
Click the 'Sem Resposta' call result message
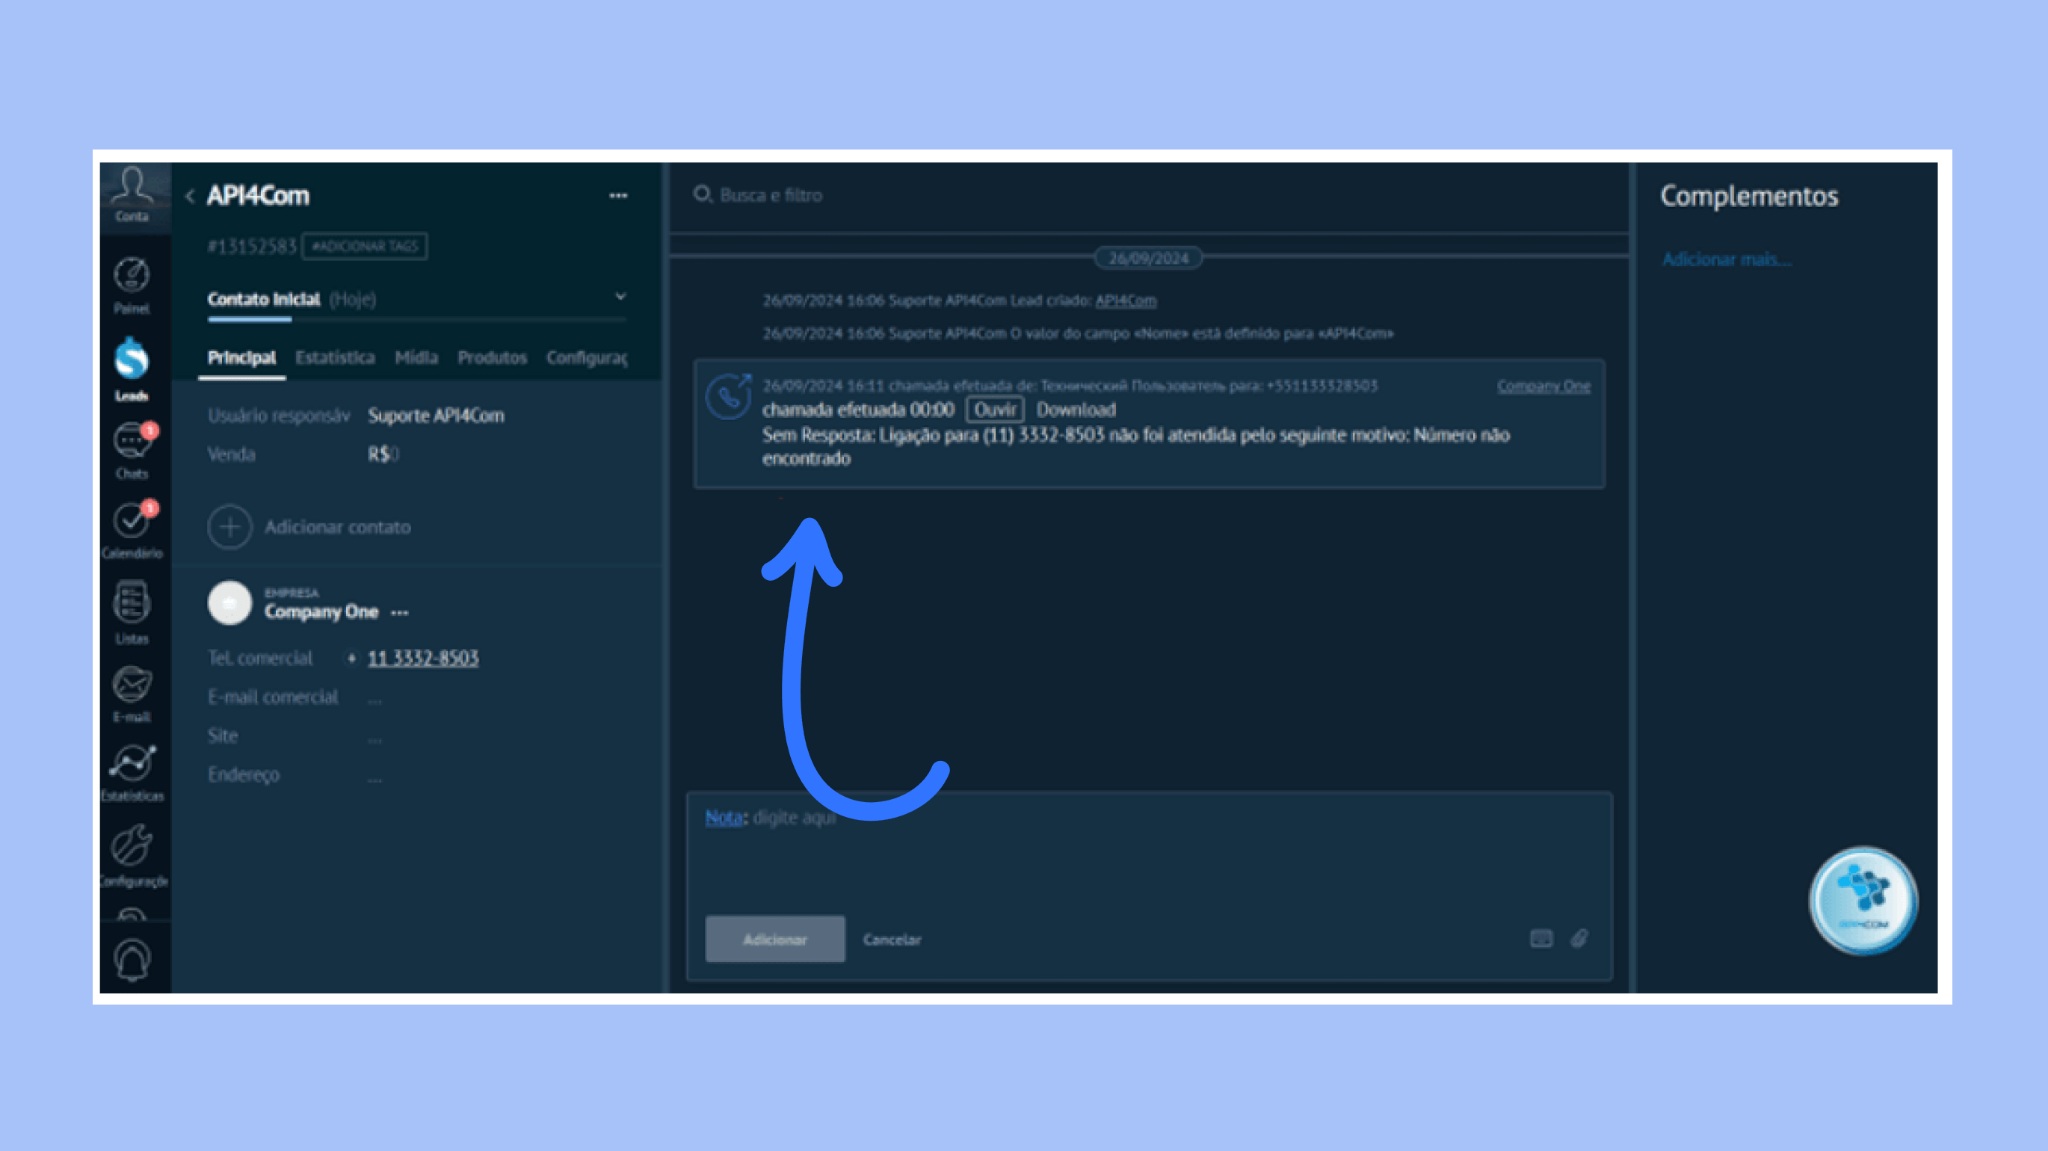point(1136,447)
